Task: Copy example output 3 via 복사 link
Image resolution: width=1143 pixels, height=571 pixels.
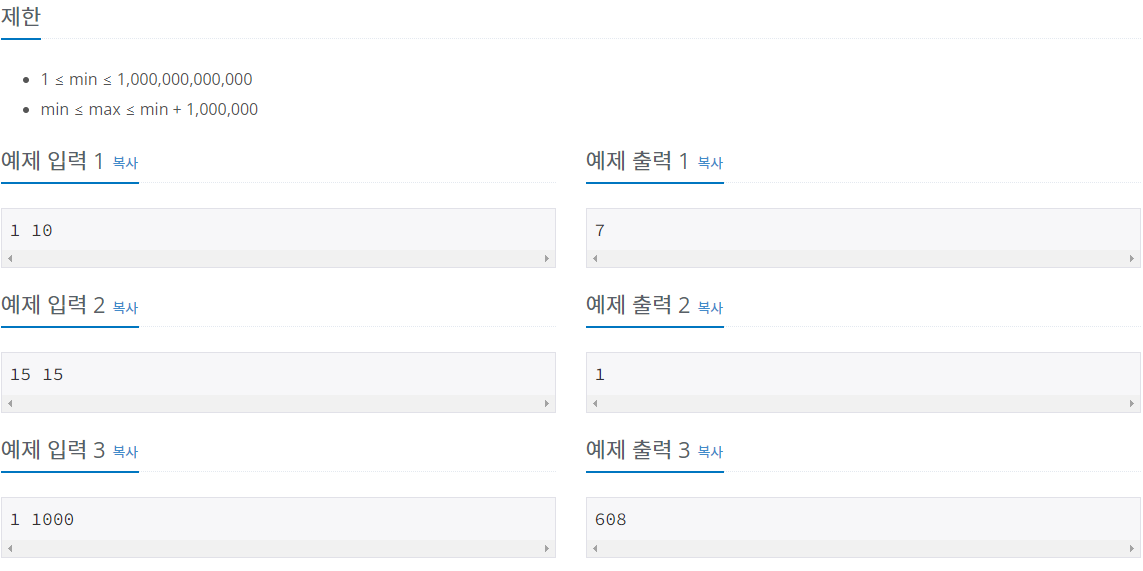Action: click(x=710, y=452)
